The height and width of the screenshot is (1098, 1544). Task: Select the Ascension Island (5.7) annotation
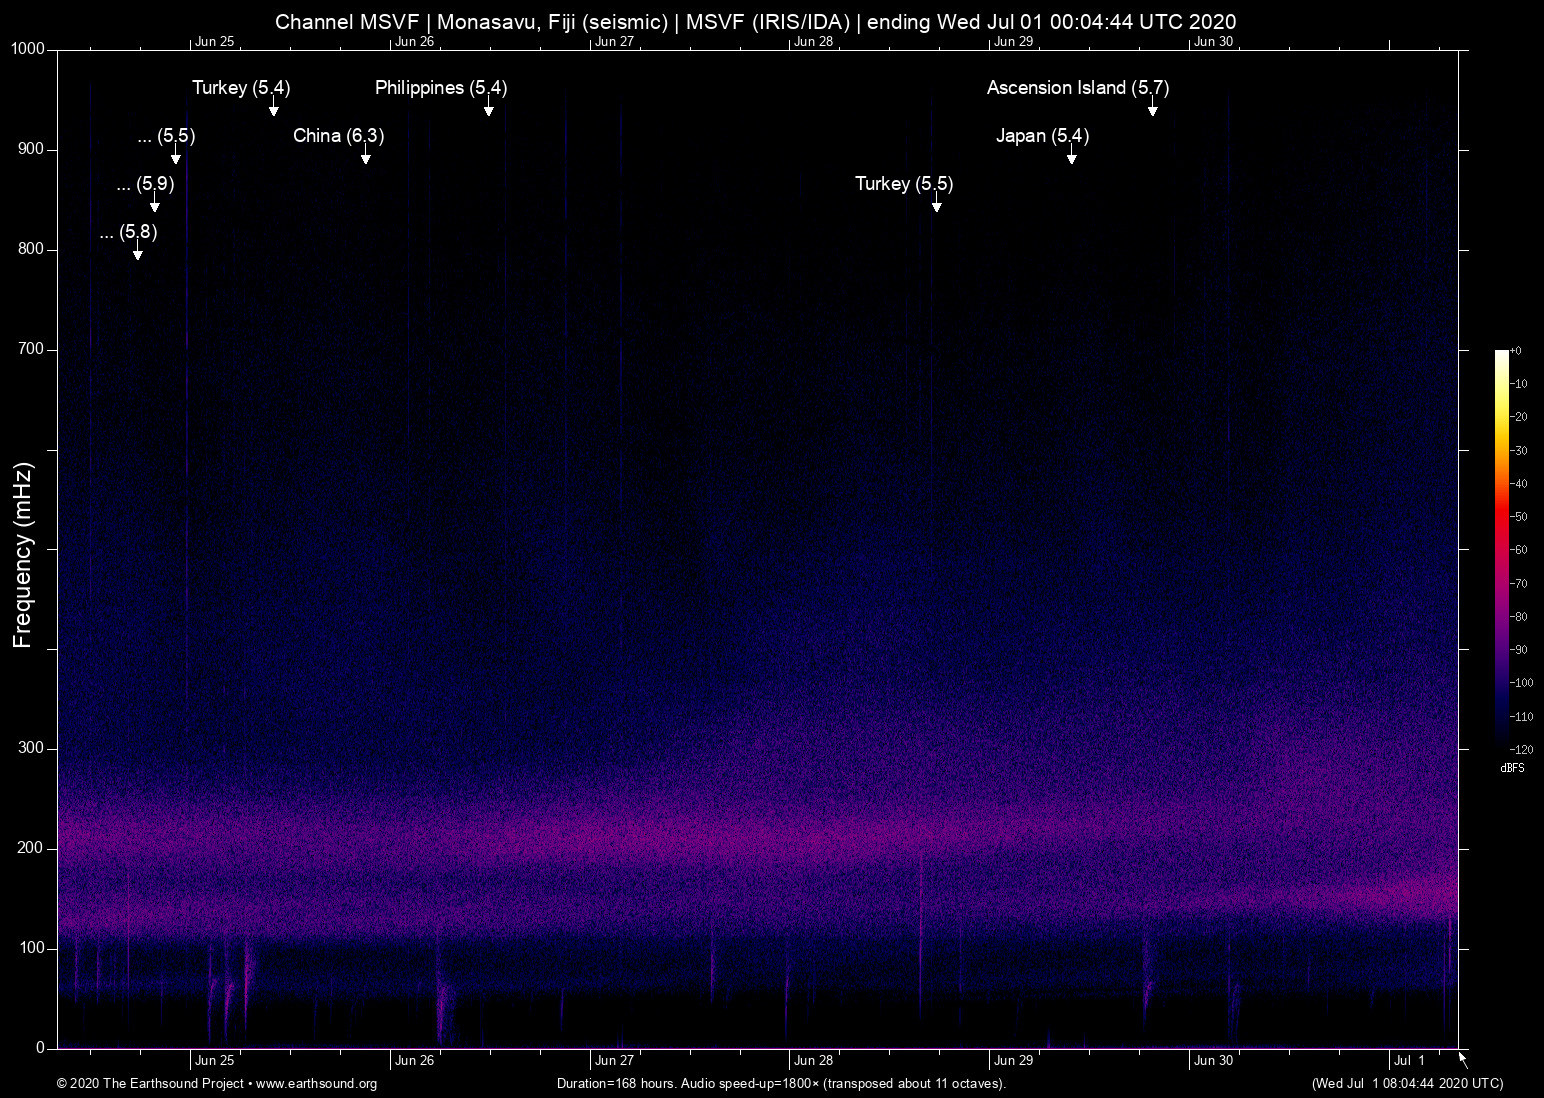1077,88
